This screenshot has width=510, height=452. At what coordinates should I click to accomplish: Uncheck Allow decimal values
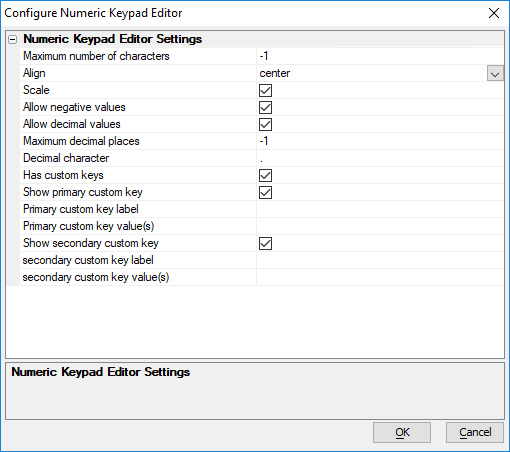265,124
